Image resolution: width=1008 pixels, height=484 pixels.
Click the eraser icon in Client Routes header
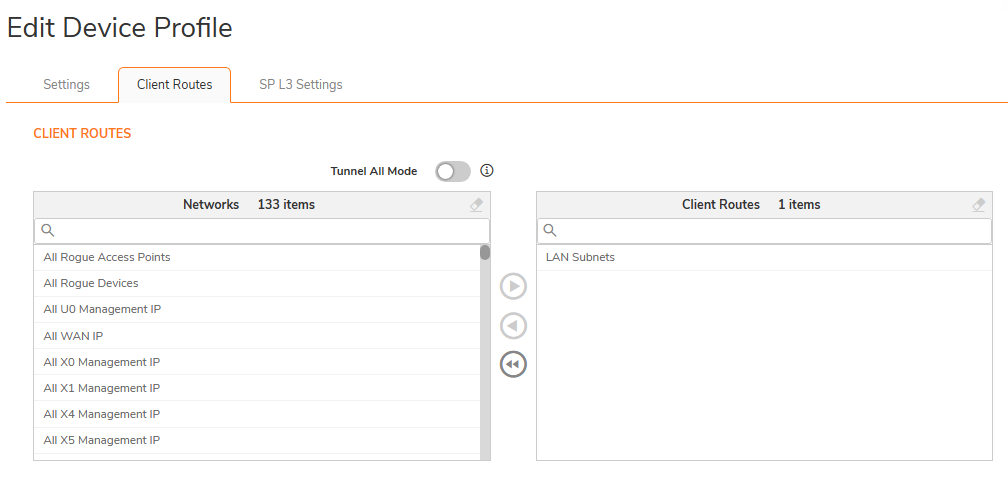979,205
